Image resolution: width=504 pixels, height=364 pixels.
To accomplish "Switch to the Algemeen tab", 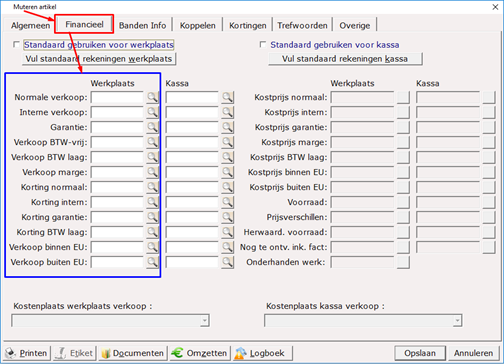I will pos(30,25).
